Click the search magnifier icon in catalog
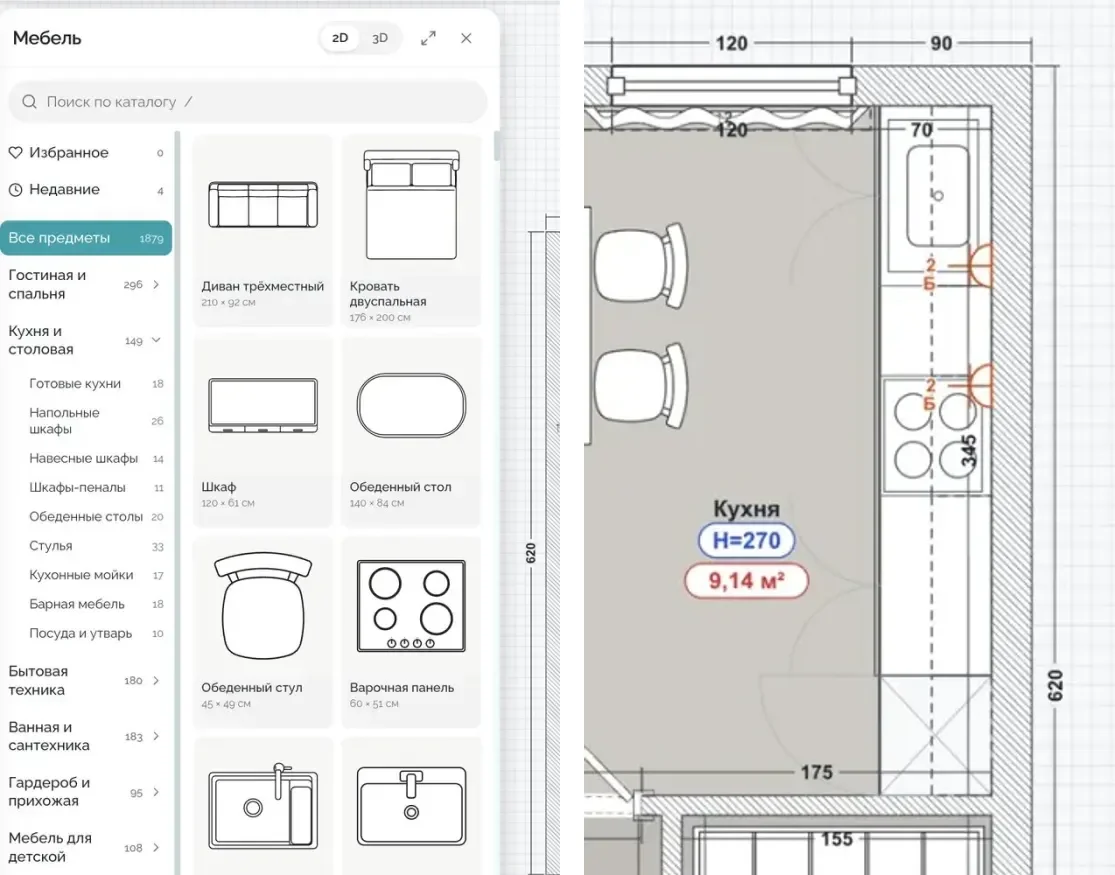Screen dimensions: 1115x875 tap(29, 102)
